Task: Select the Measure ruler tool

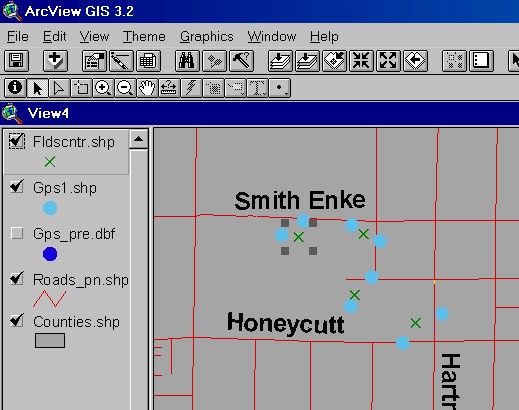Action: [x=169, y=88]
